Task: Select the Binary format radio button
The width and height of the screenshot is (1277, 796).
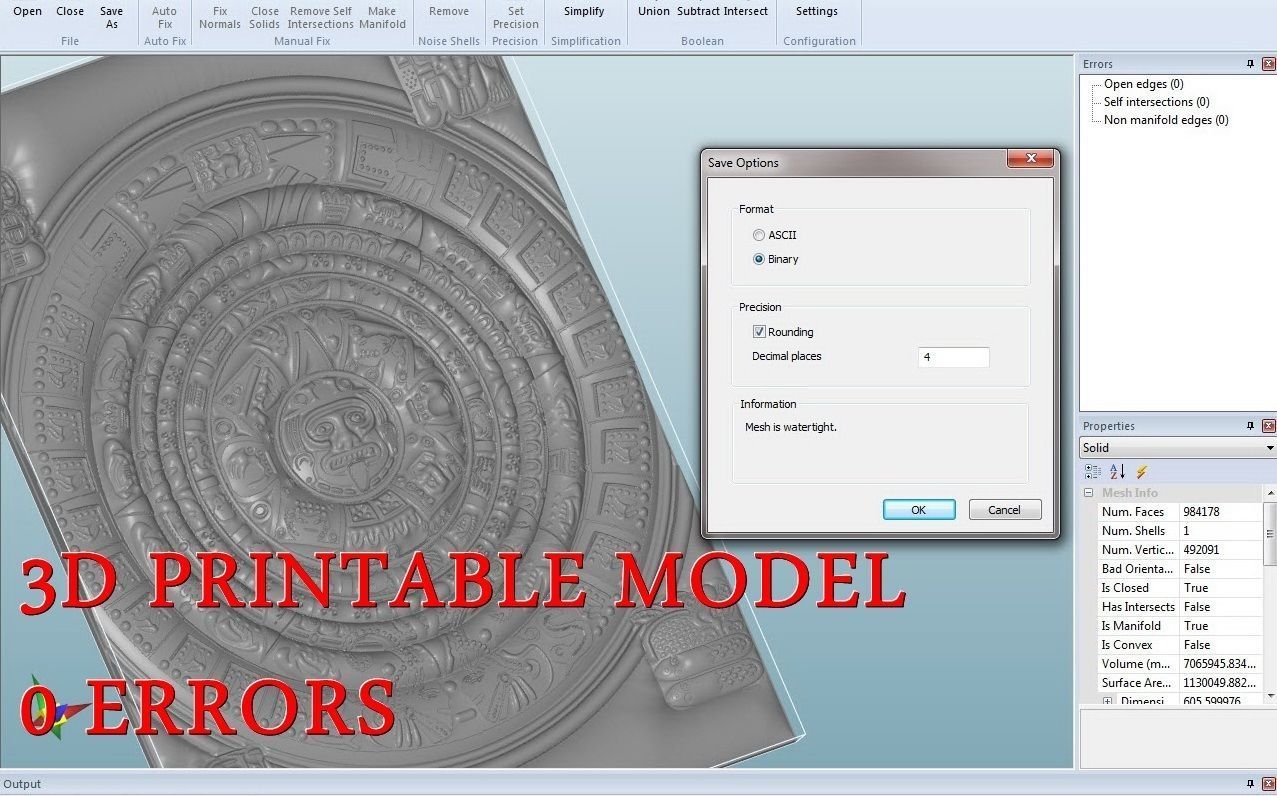Action: (x=759, y=259)
